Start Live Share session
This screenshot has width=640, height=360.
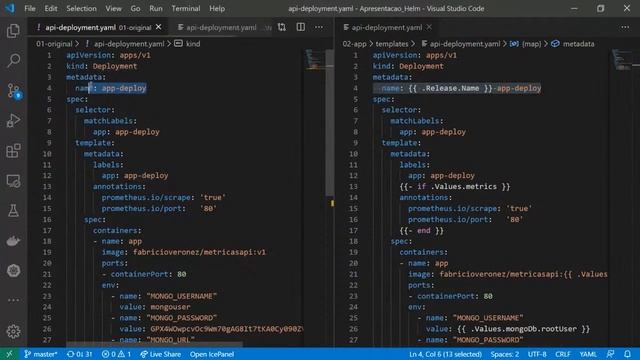click(x=160, y=354)
